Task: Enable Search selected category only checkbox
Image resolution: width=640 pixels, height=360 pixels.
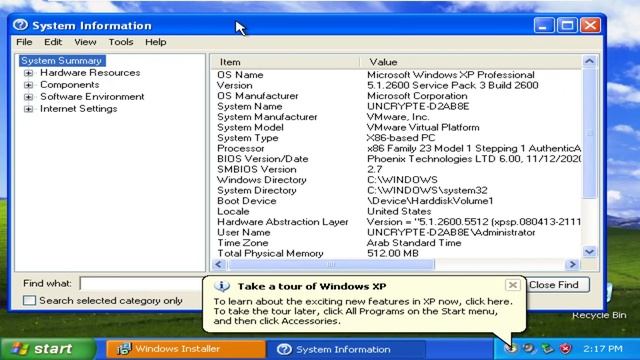Action: click(29, 300)
